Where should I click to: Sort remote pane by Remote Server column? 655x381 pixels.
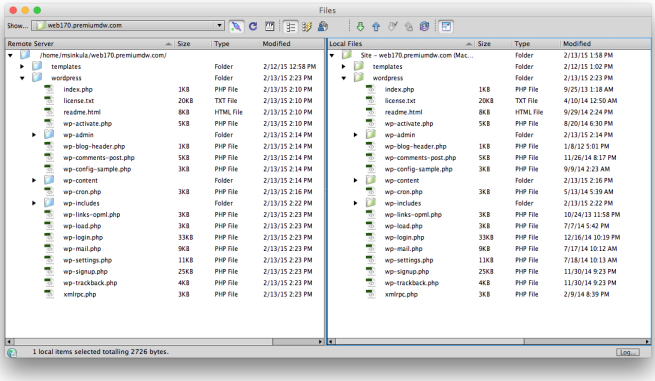90,43
